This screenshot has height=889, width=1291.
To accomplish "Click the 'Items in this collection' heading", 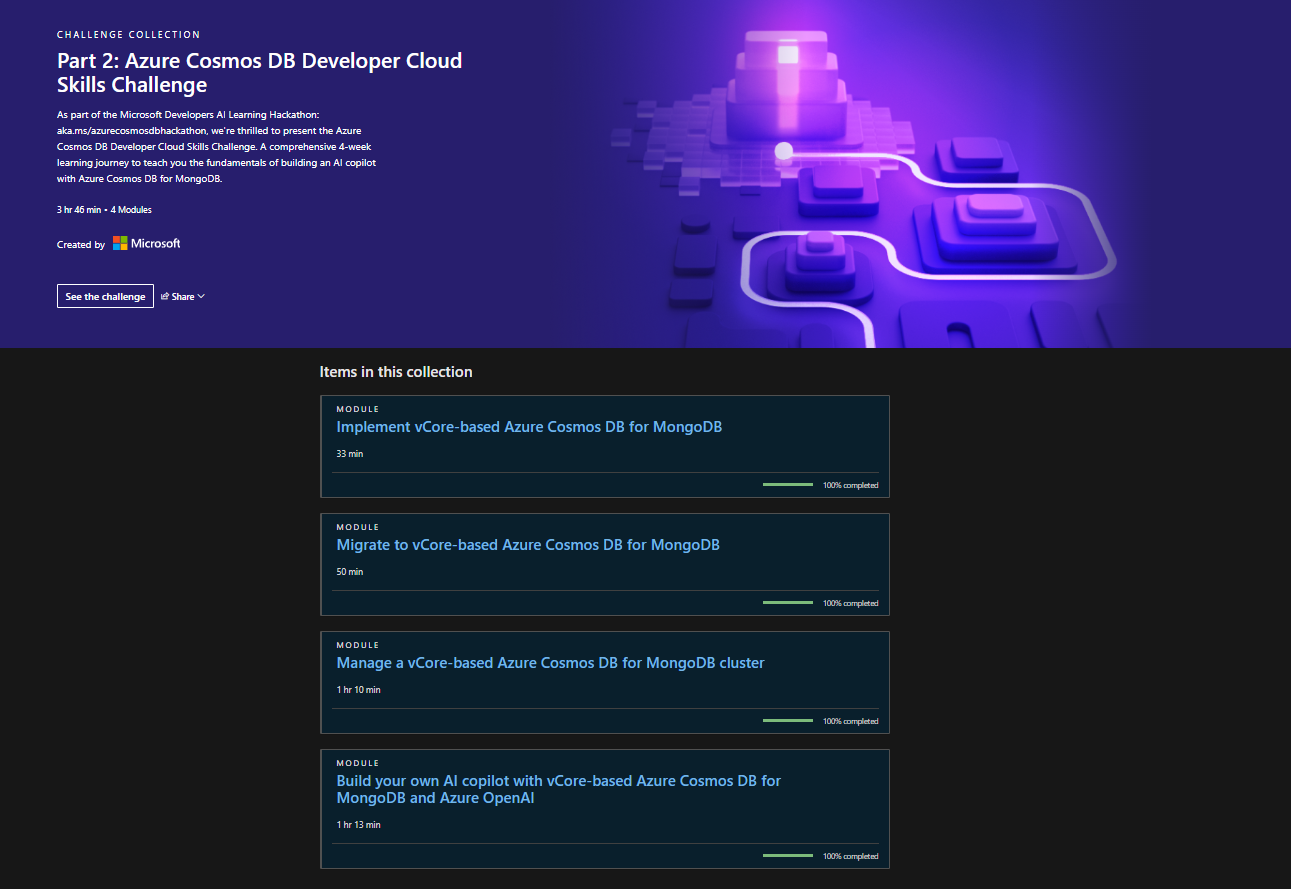I will [396, 372].
